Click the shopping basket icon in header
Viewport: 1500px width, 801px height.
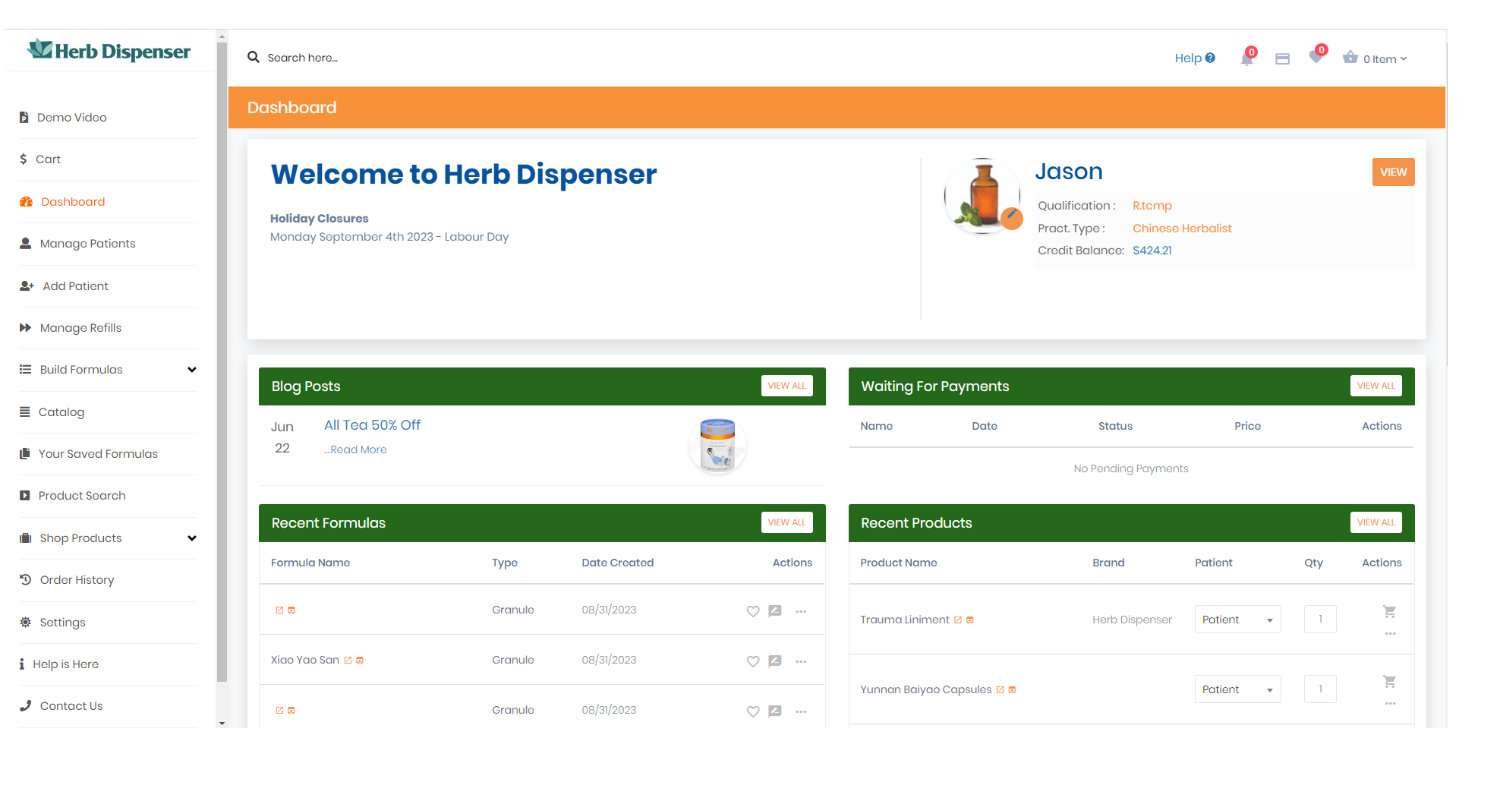tap(1350, 58)
